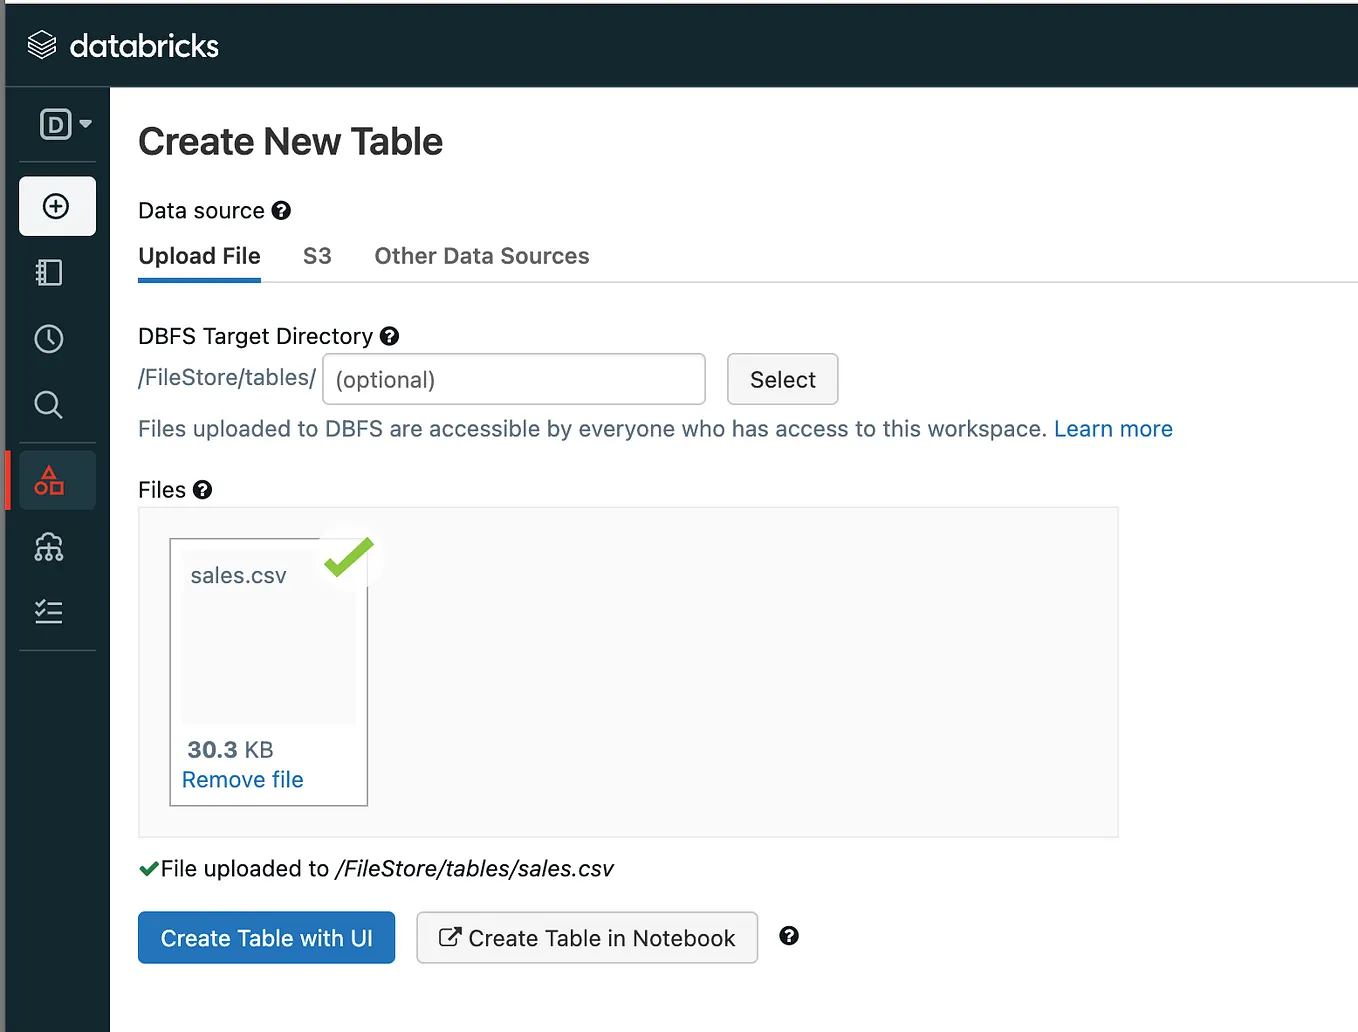Switch to Other Data Sources tab
The height and width of the screenshot is (1032, 1358).
481,256
